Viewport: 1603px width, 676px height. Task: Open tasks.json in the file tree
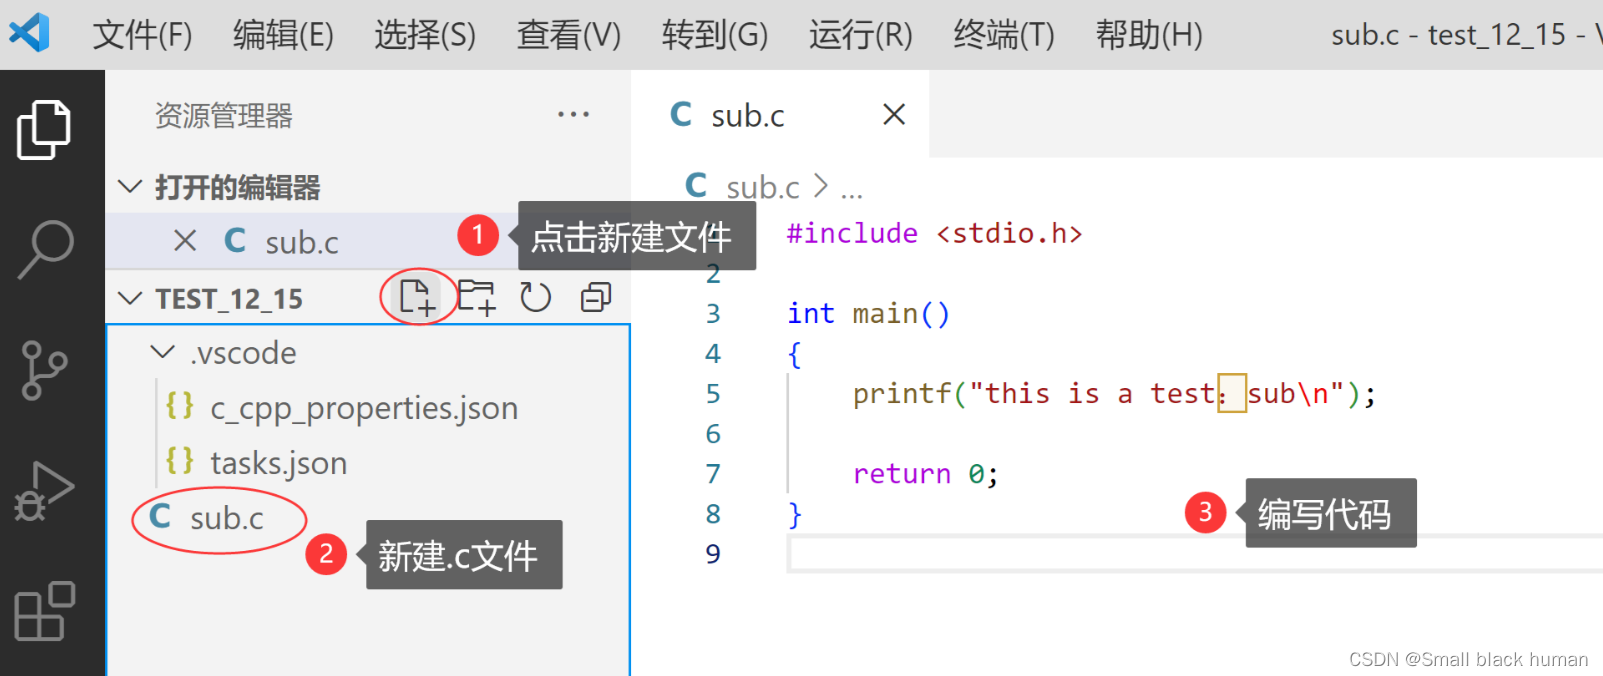click(278, 464)
